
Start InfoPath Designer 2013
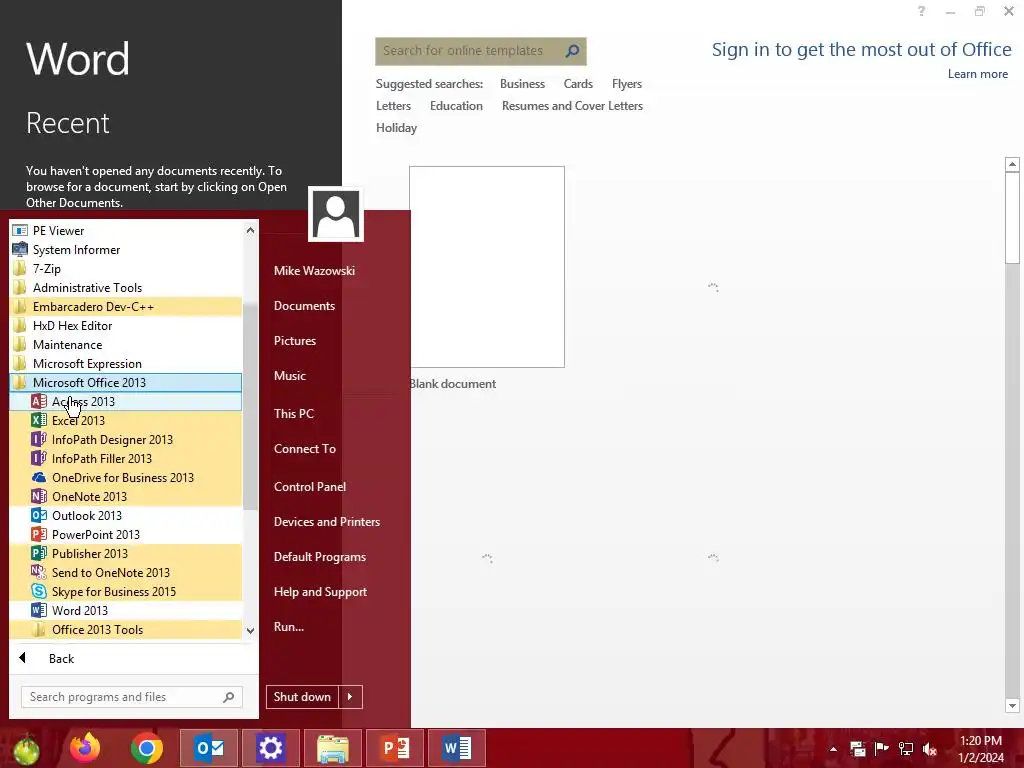point(125,440)
